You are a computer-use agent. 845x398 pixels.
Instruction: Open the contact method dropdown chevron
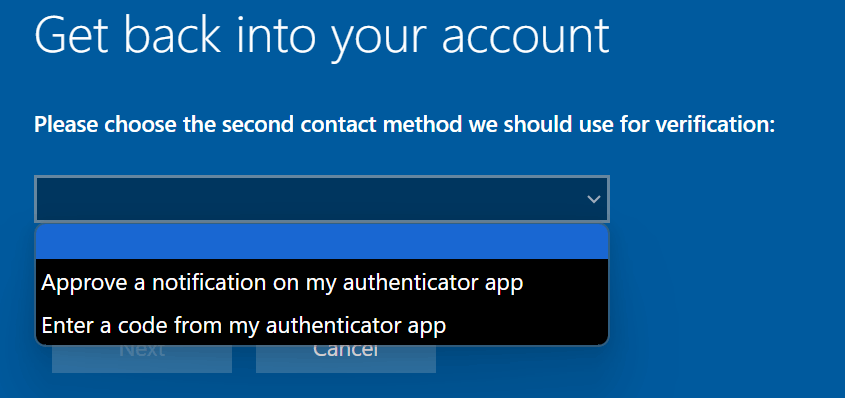click(593, 199)
